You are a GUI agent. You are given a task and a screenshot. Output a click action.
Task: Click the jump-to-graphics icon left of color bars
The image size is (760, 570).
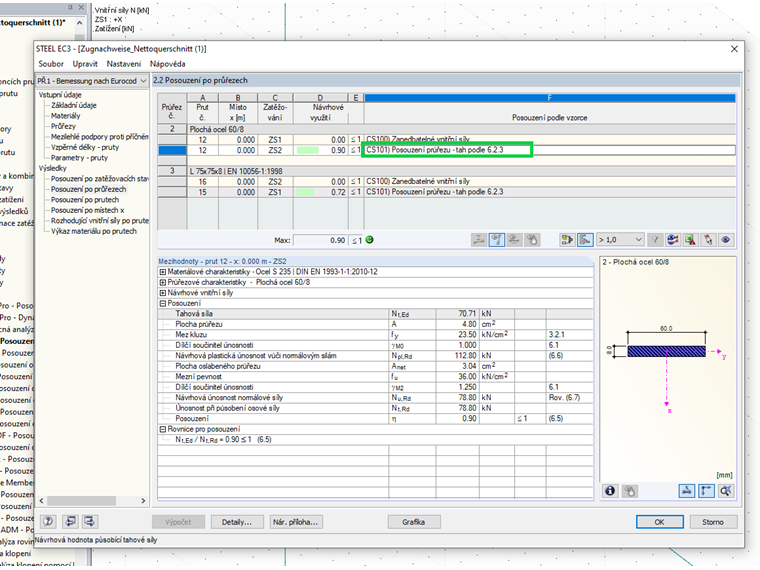[x=567, y=240]
